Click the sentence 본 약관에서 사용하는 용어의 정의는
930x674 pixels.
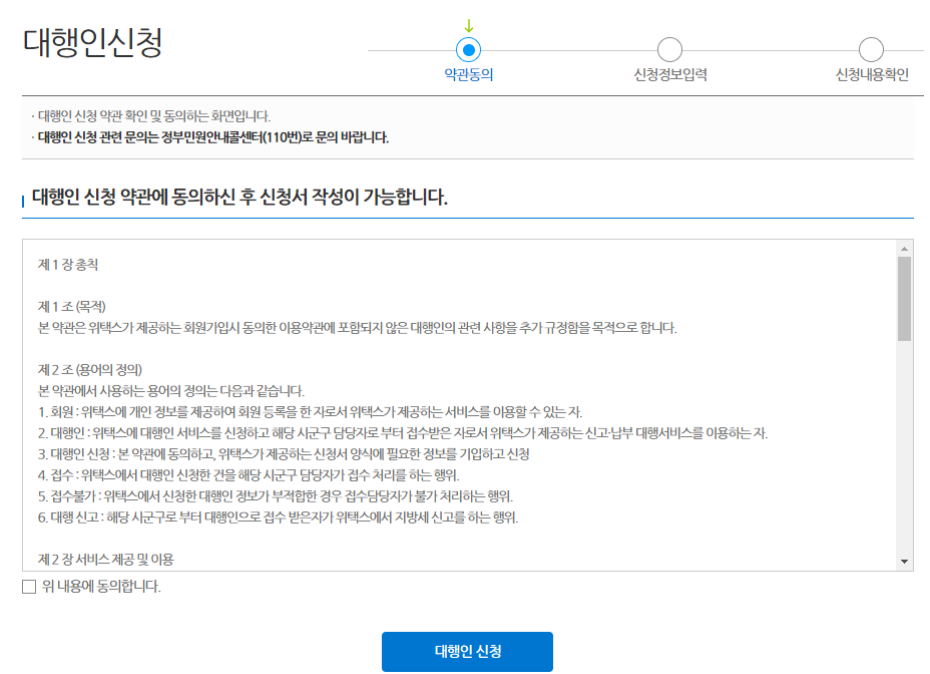click(x=171, y=391)
